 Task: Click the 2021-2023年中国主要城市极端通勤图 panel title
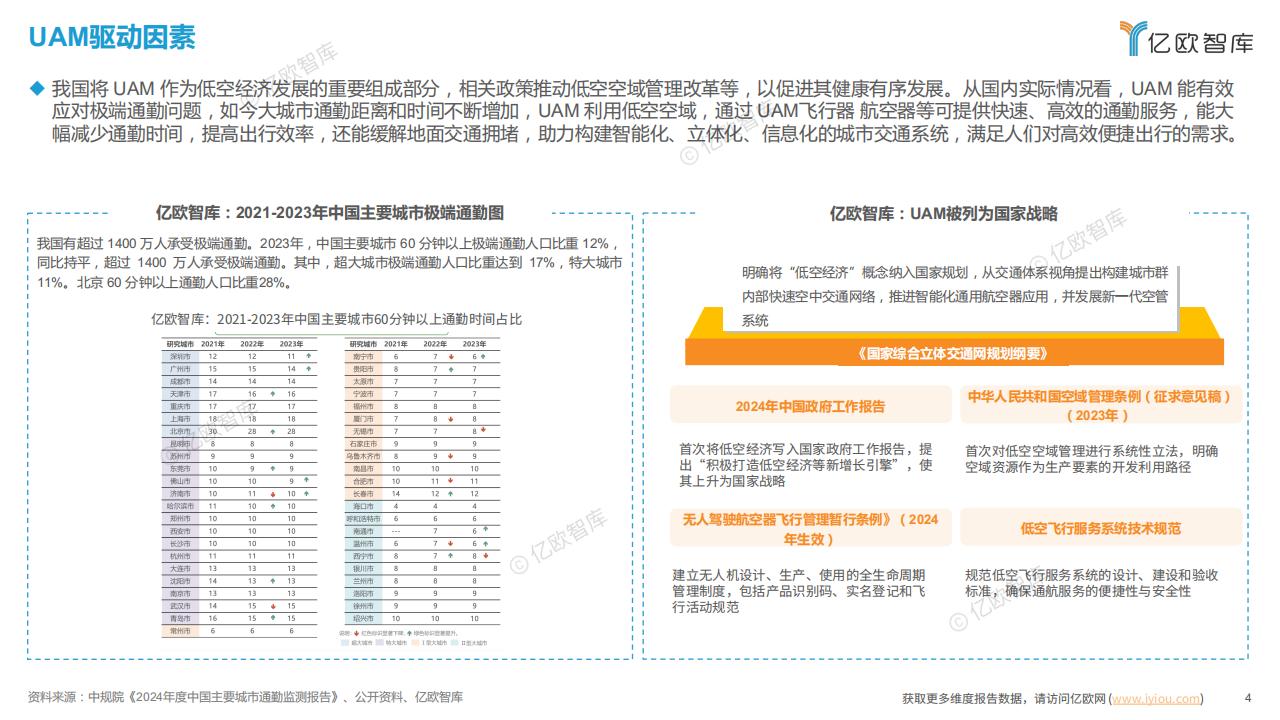click(x=330, y=213)
